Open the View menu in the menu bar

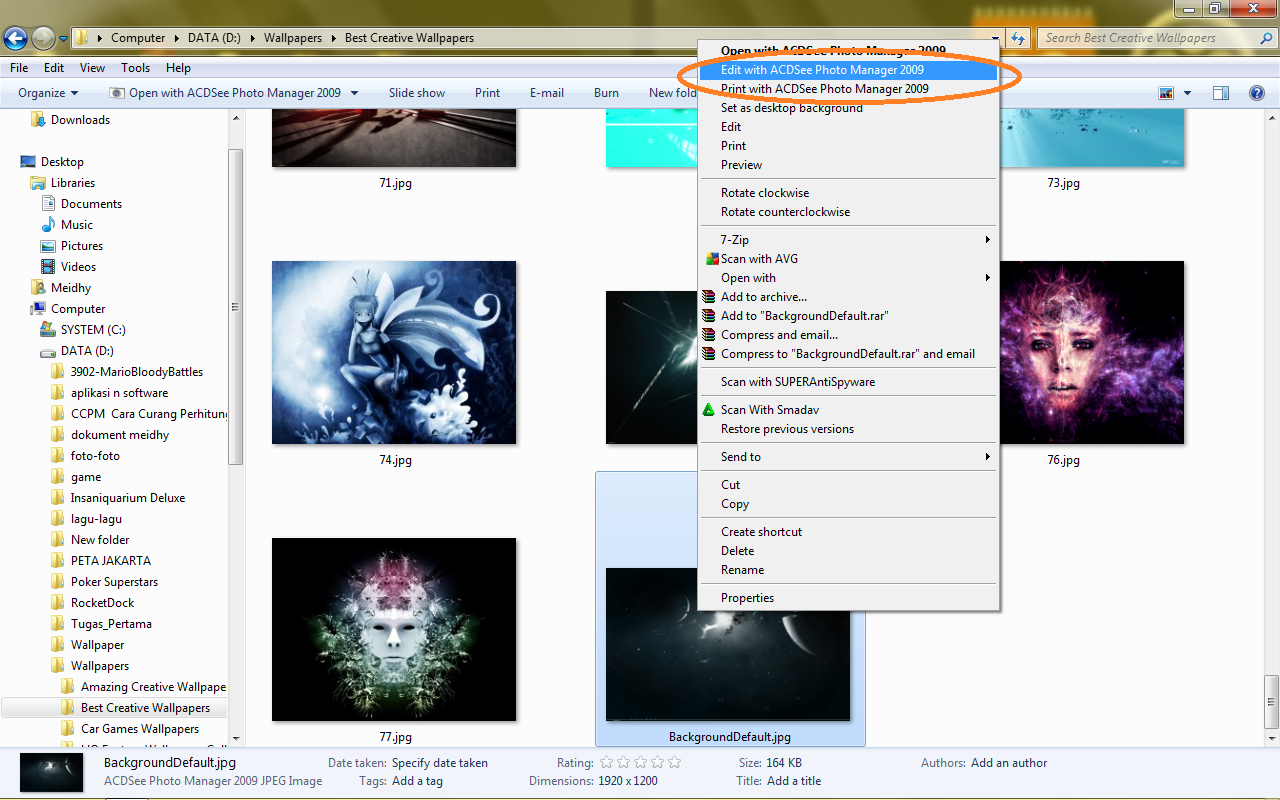93,68
